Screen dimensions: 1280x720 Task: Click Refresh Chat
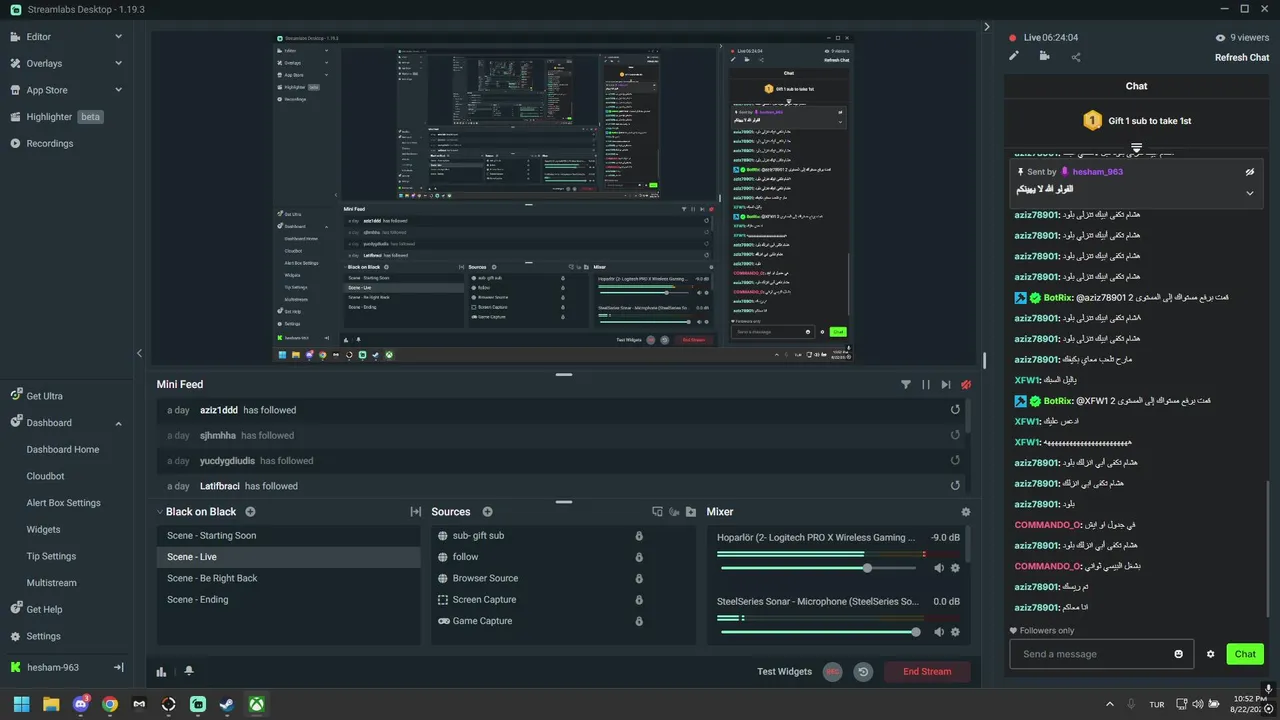click(x=1242, y=58)
